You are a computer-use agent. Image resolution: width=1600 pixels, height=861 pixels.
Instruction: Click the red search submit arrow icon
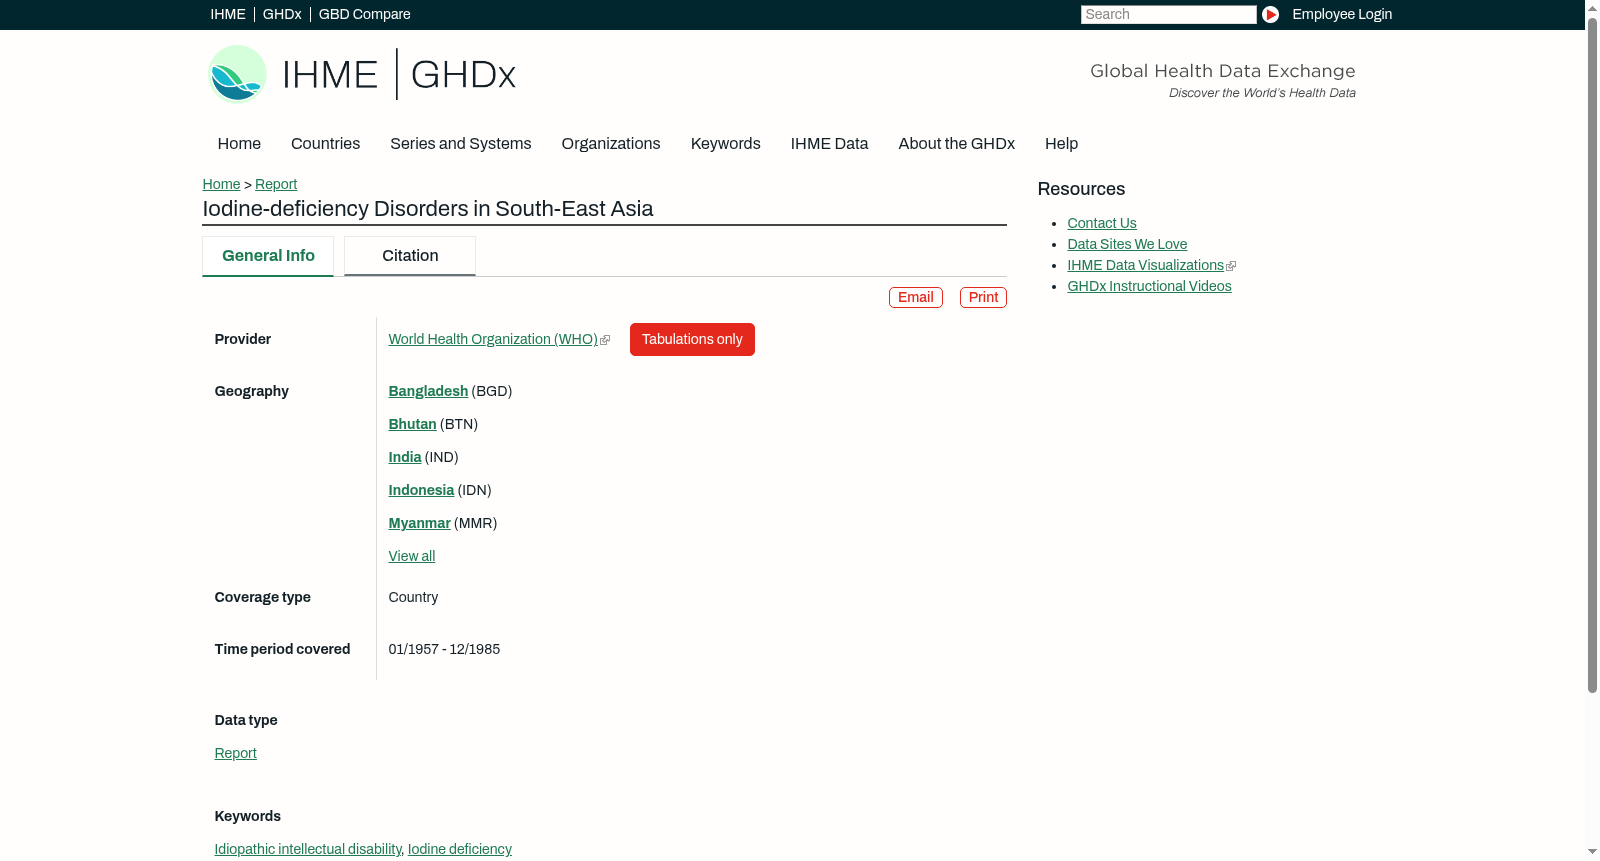pyautogui.click(x=1270, y=14)
